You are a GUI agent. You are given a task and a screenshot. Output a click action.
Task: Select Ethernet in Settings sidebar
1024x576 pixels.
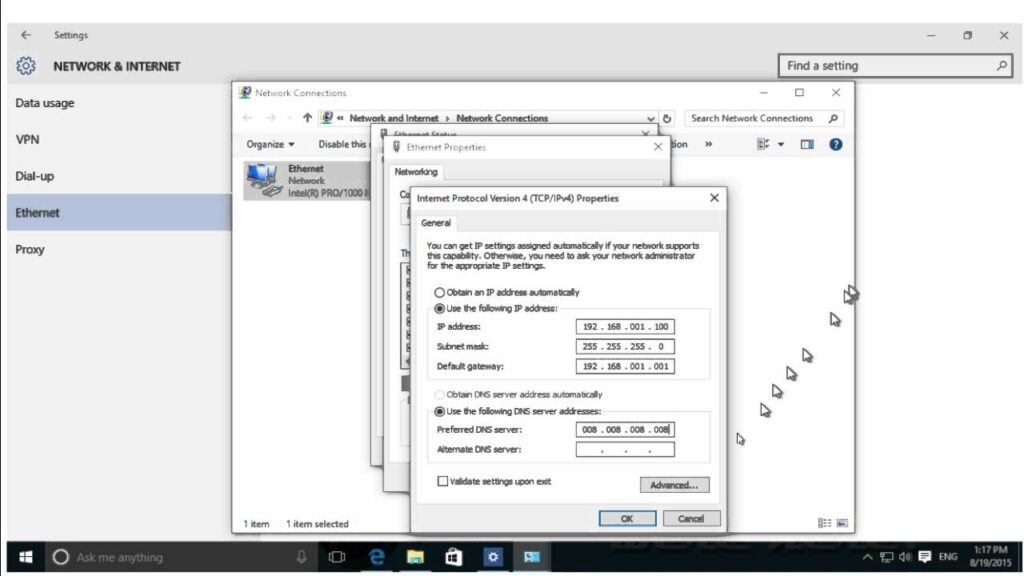(119, 212)
